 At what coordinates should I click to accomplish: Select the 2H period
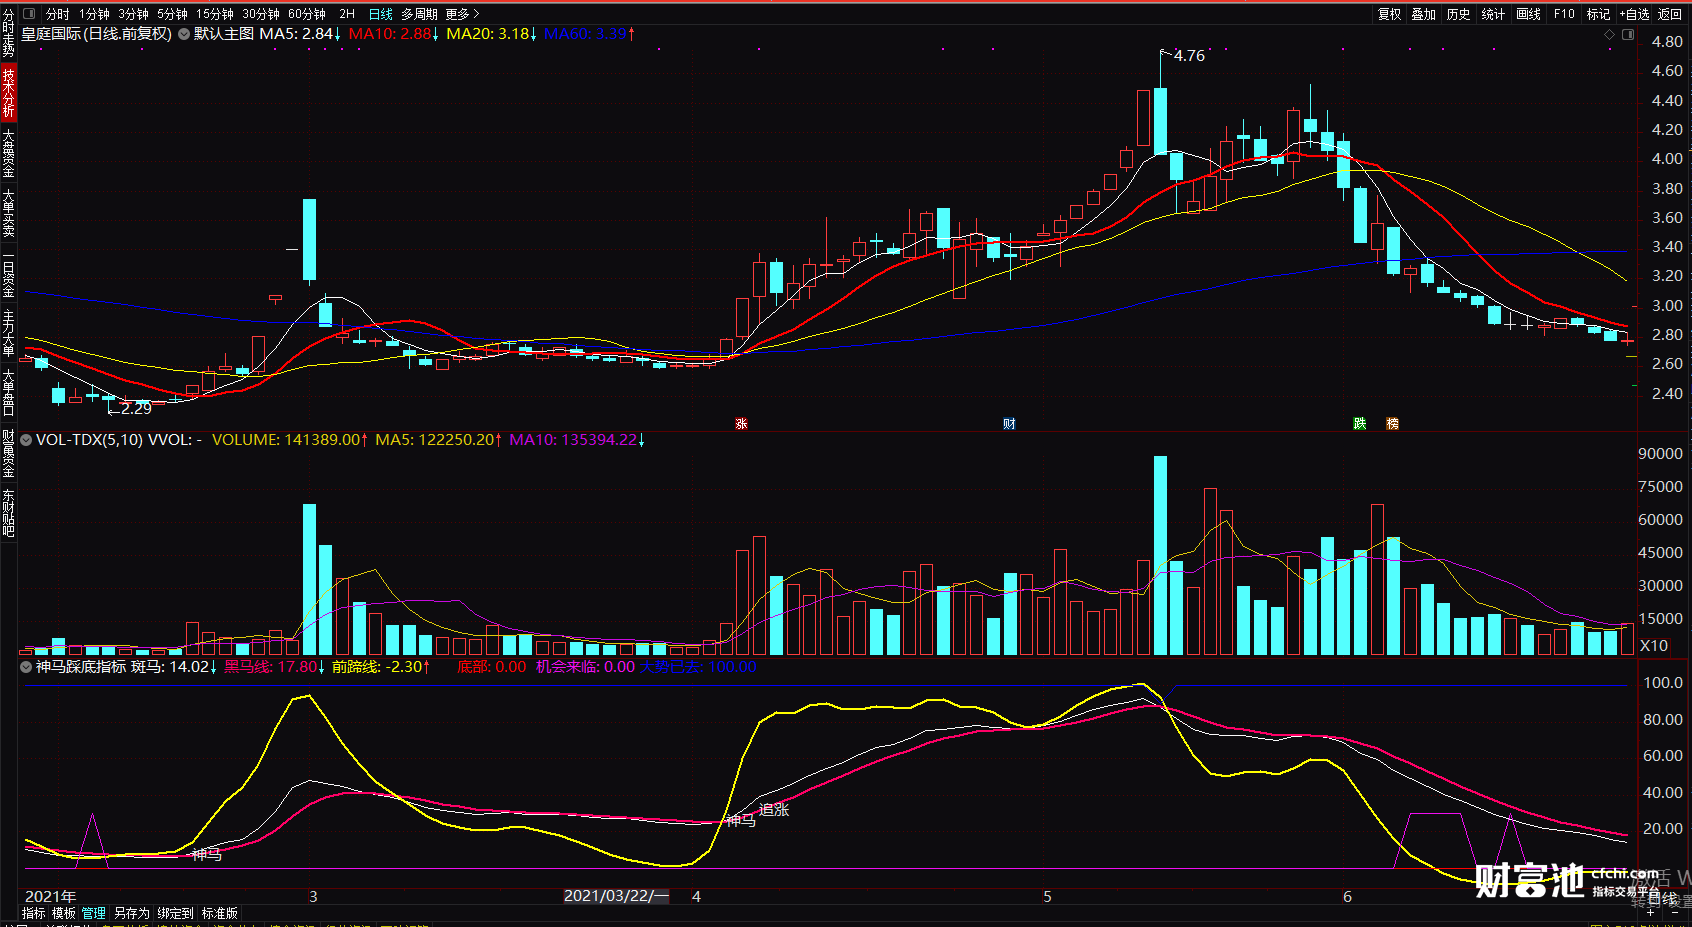(x=347, y=14)
